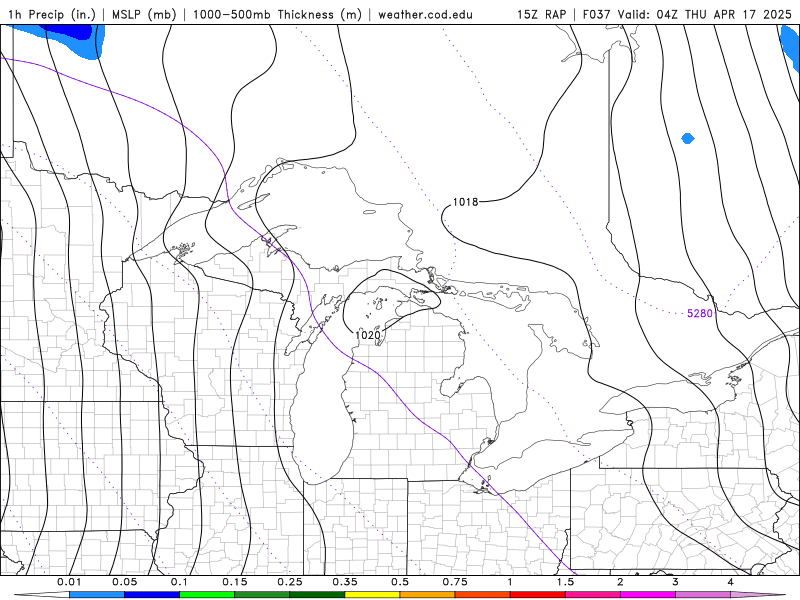Click the 0.75 legend value
Viewport: 800px width, 600px height.
point(455,582)
